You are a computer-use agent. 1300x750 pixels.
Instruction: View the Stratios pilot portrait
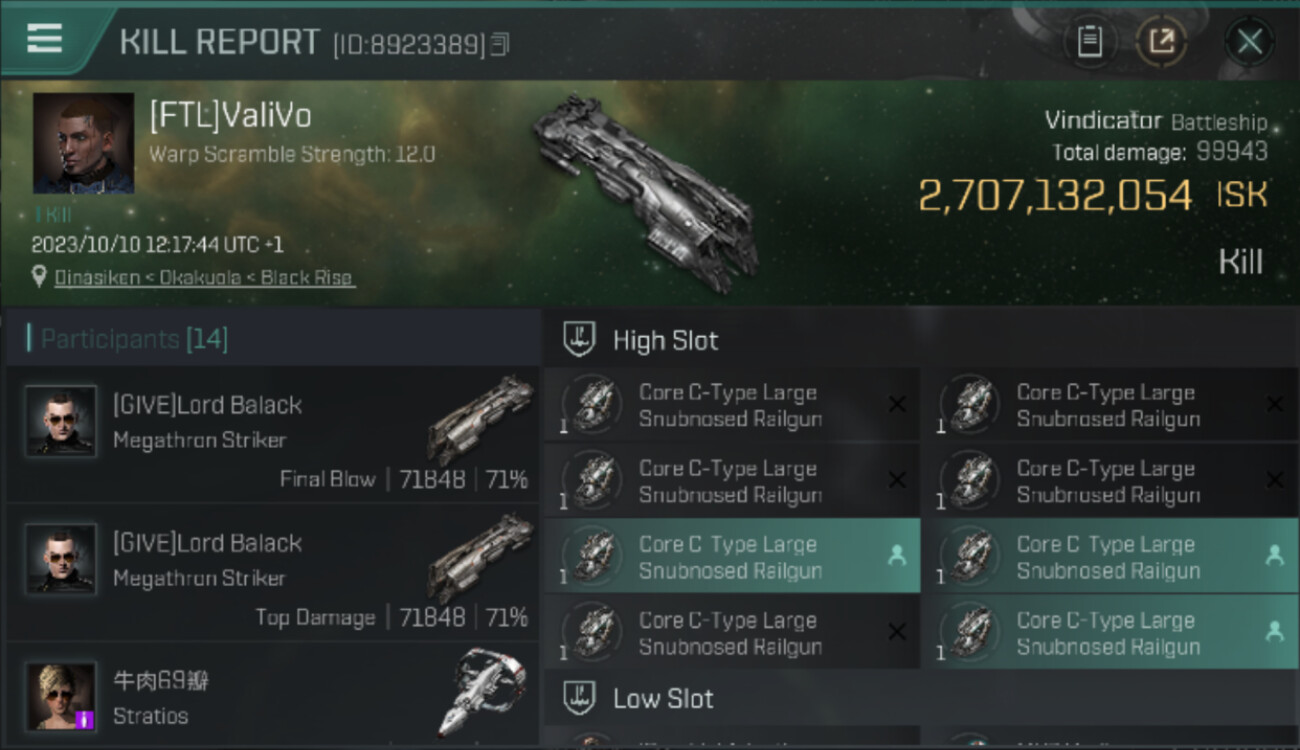point(61,696)
